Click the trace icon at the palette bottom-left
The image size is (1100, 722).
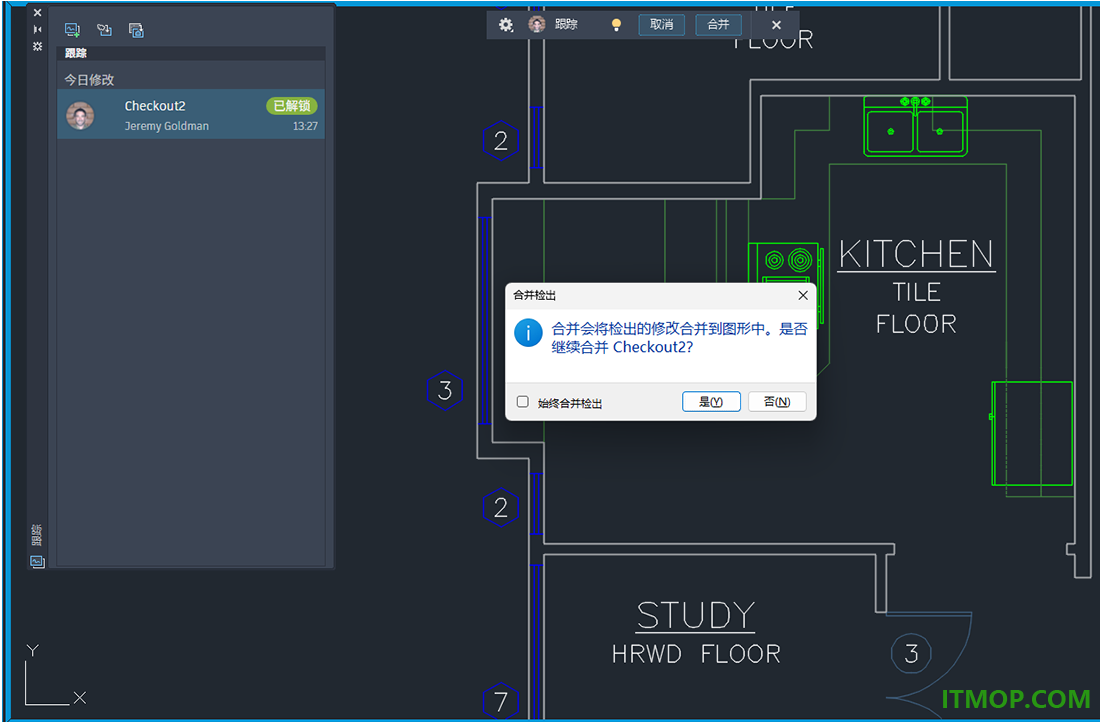[37, 562]
